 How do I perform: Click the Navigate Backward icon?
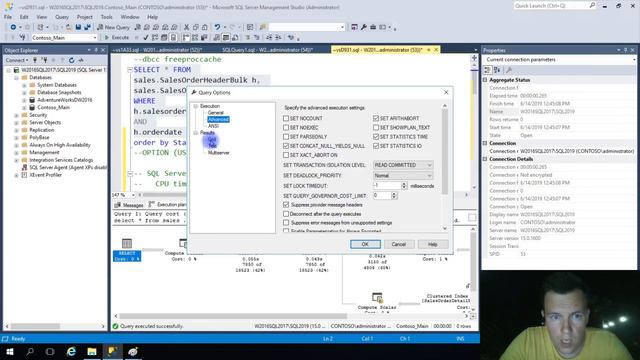point(13,27)
